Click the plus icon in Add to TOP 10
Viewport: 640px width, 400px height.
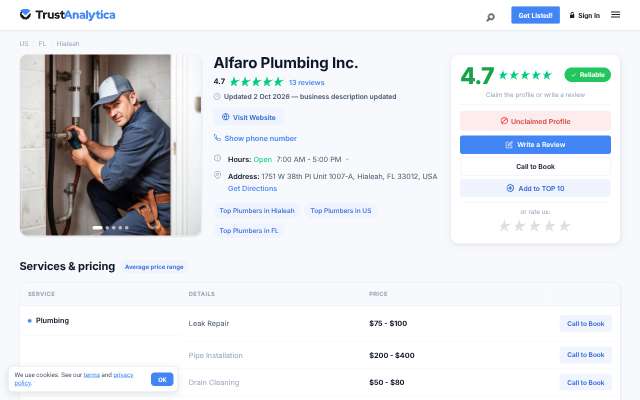(510, 188)
